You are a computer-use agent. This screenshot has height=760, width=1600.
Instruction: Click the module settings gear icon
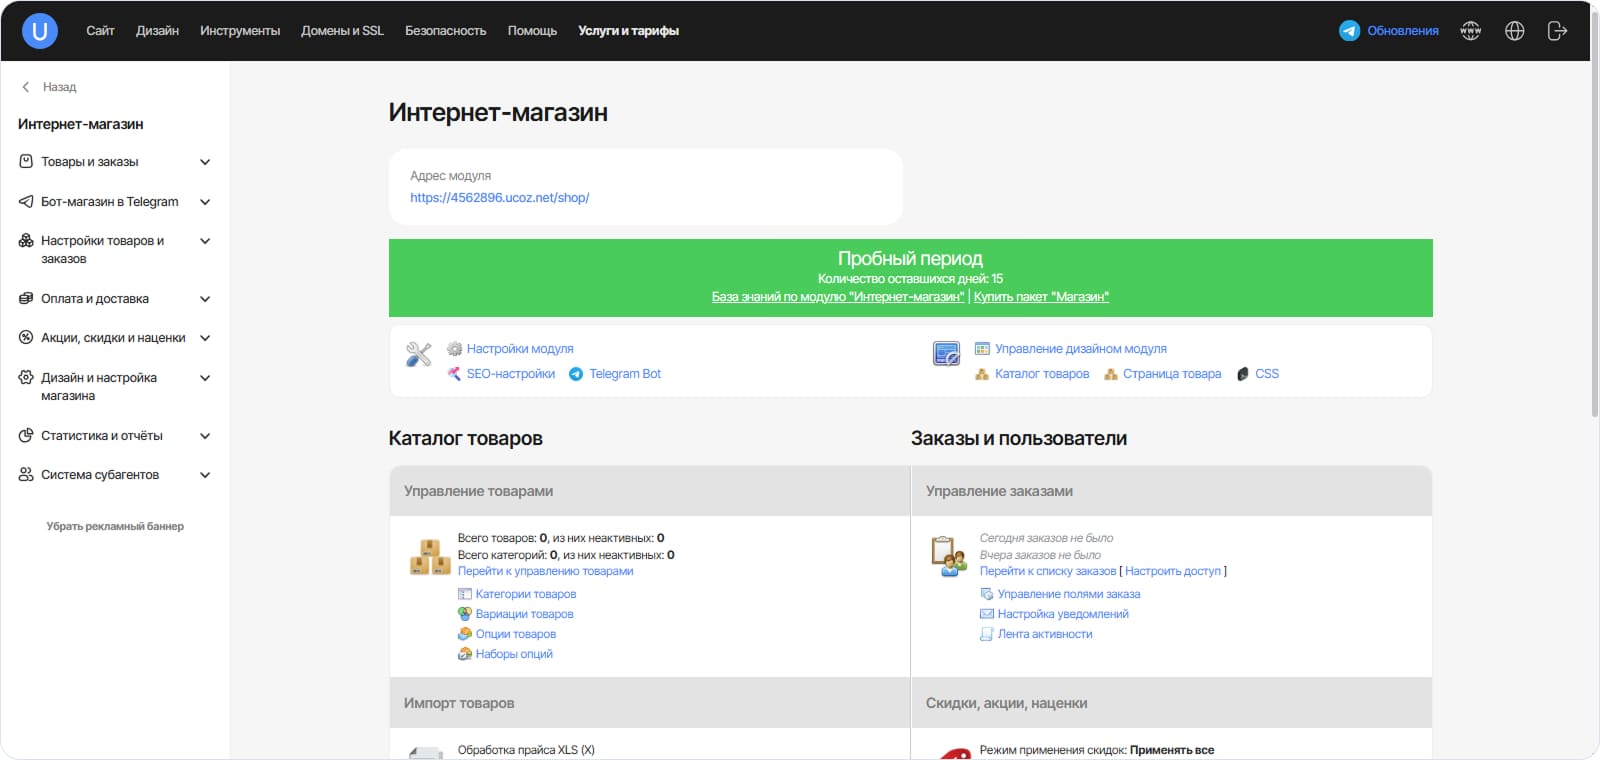pyautogui.click(x=454, y=349)
